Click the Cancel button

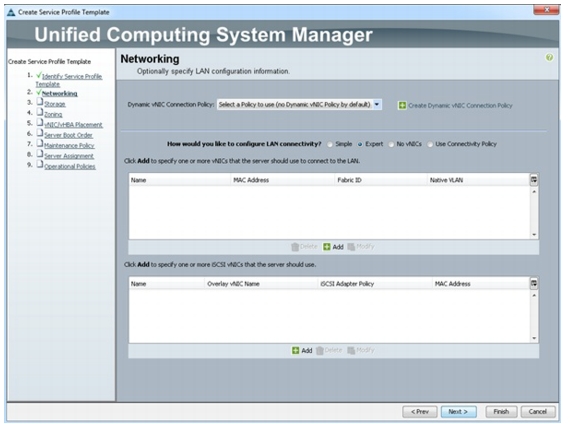pyautogui.click(x=538, y=412)
